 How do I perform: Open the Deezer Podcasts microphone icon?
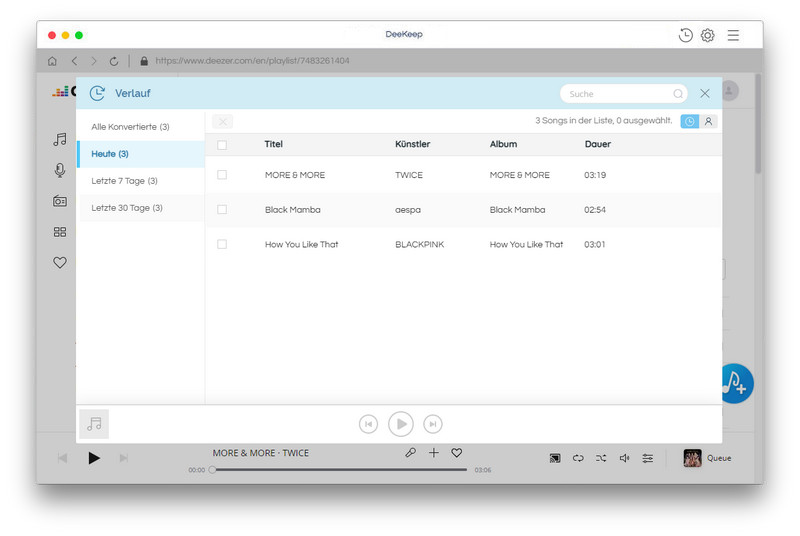(x=60, y=170)
